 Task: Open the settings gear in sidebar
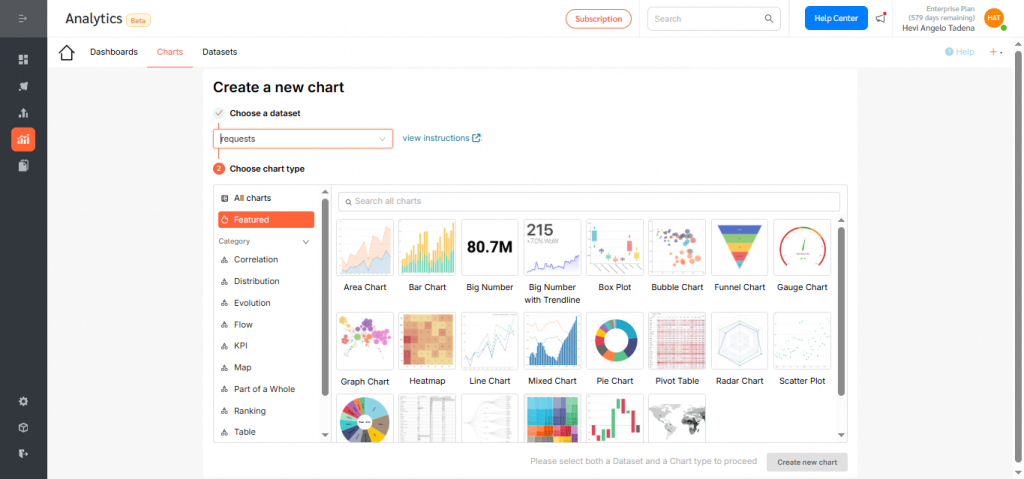point(23,401)
